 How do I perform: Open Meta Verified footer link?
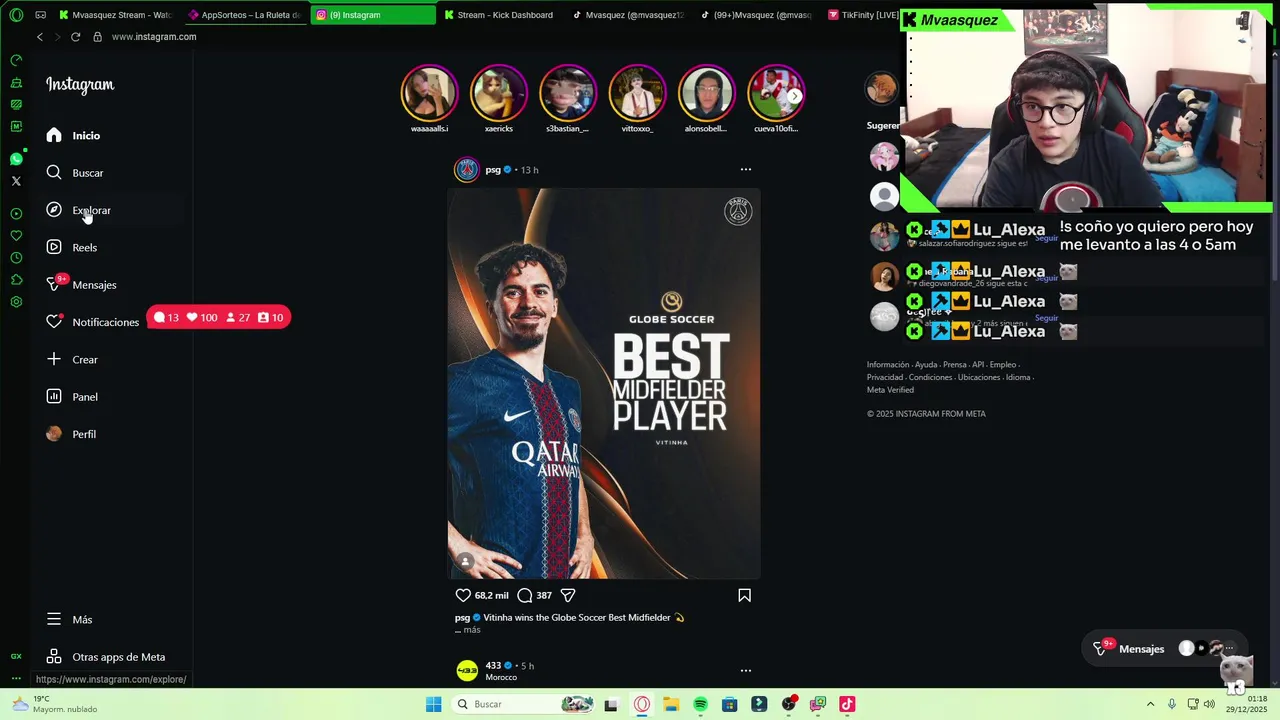[x=890, y=390]
